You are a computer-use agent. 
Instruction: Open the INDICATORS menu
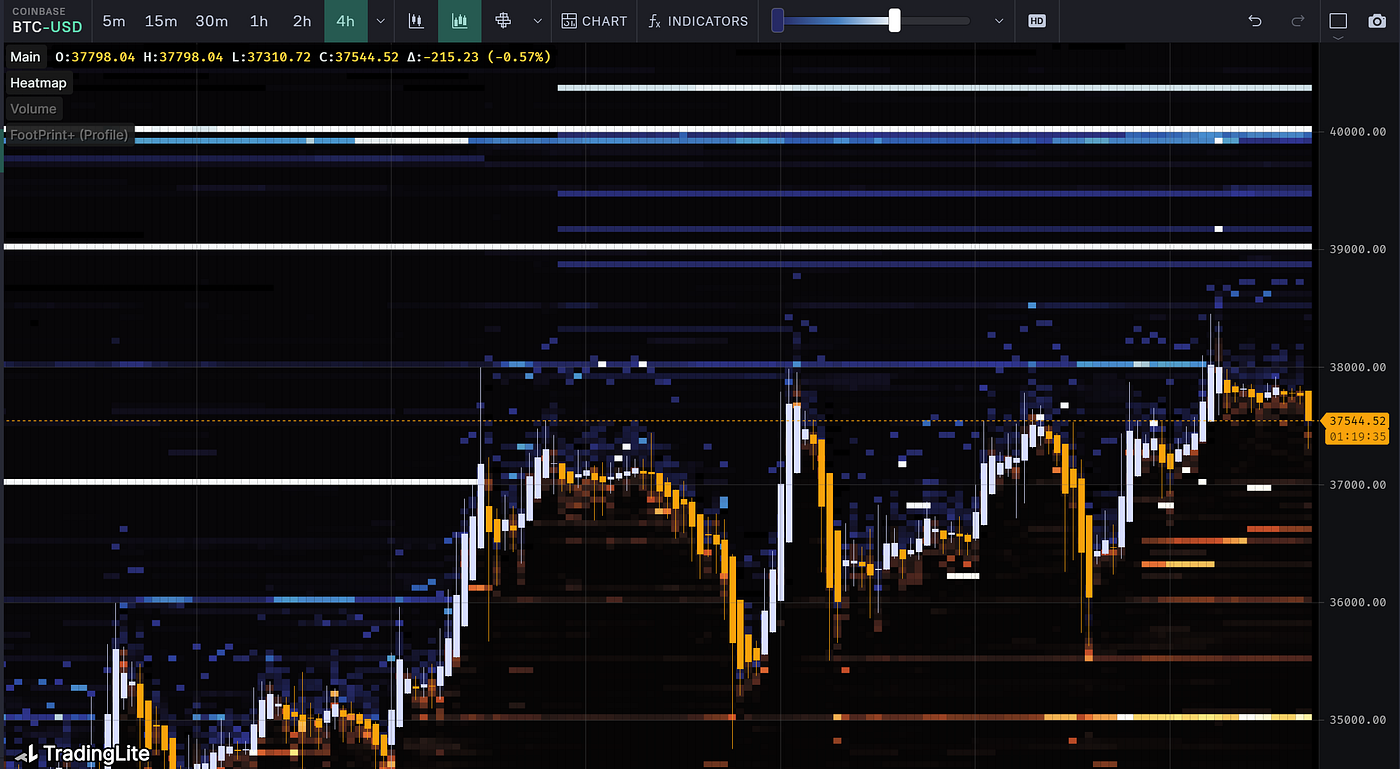coord(698,20)
